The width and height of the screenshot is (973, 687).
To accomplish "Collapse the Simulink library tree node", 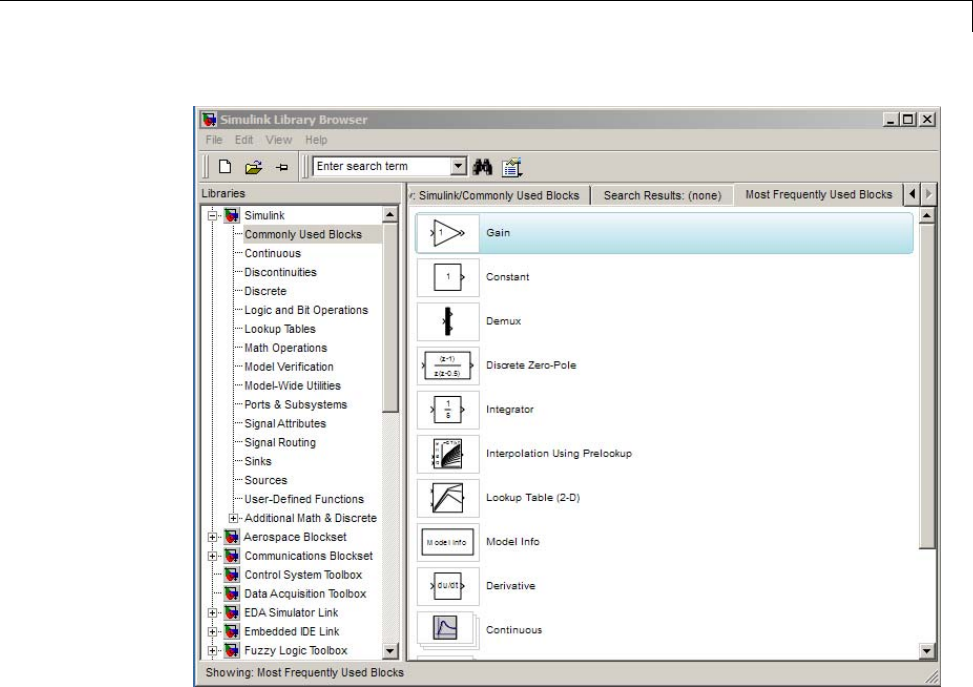I will pos(212,215).
